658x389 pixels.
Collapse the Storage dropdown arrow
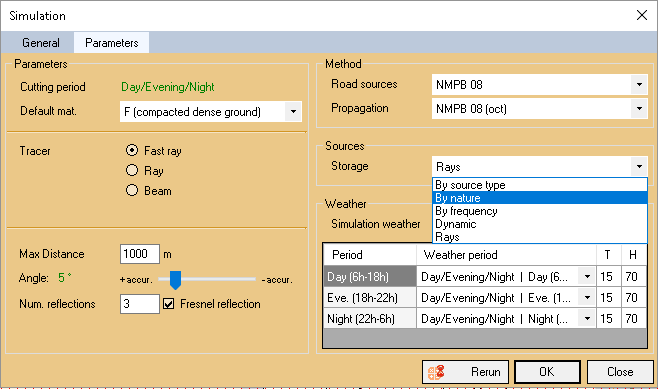(639, 167)
